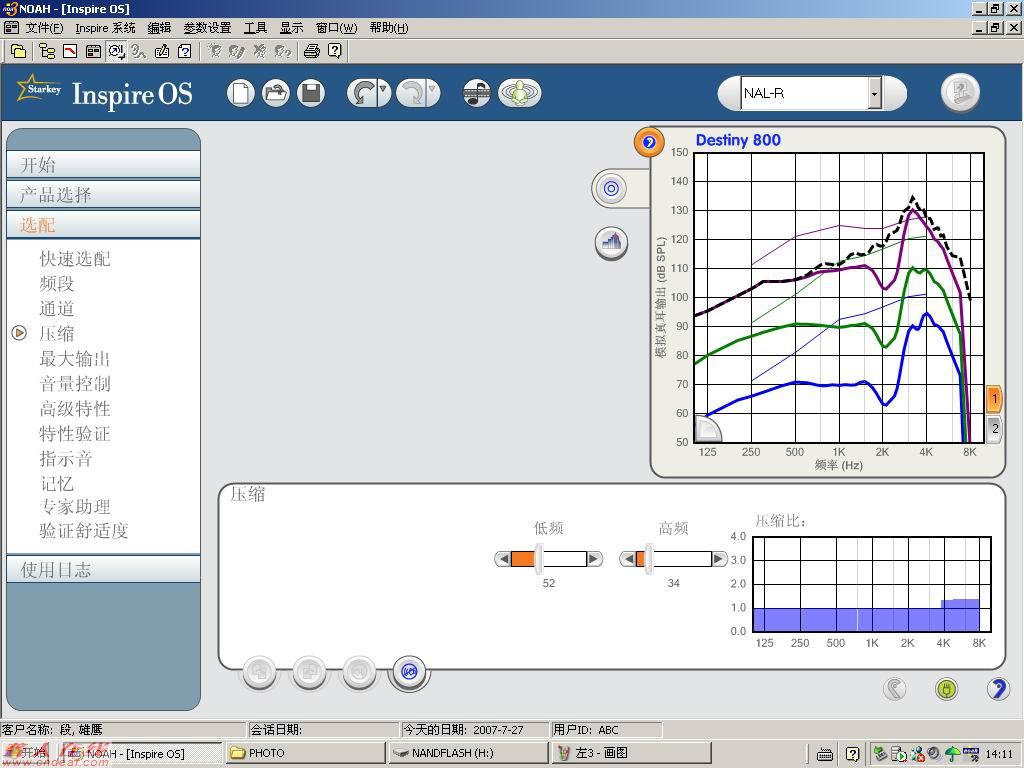Image resolution: width=1024 pixels, height=768 pixels.
Task: Select memory 1 orange tab
Action: click(994, 398)
